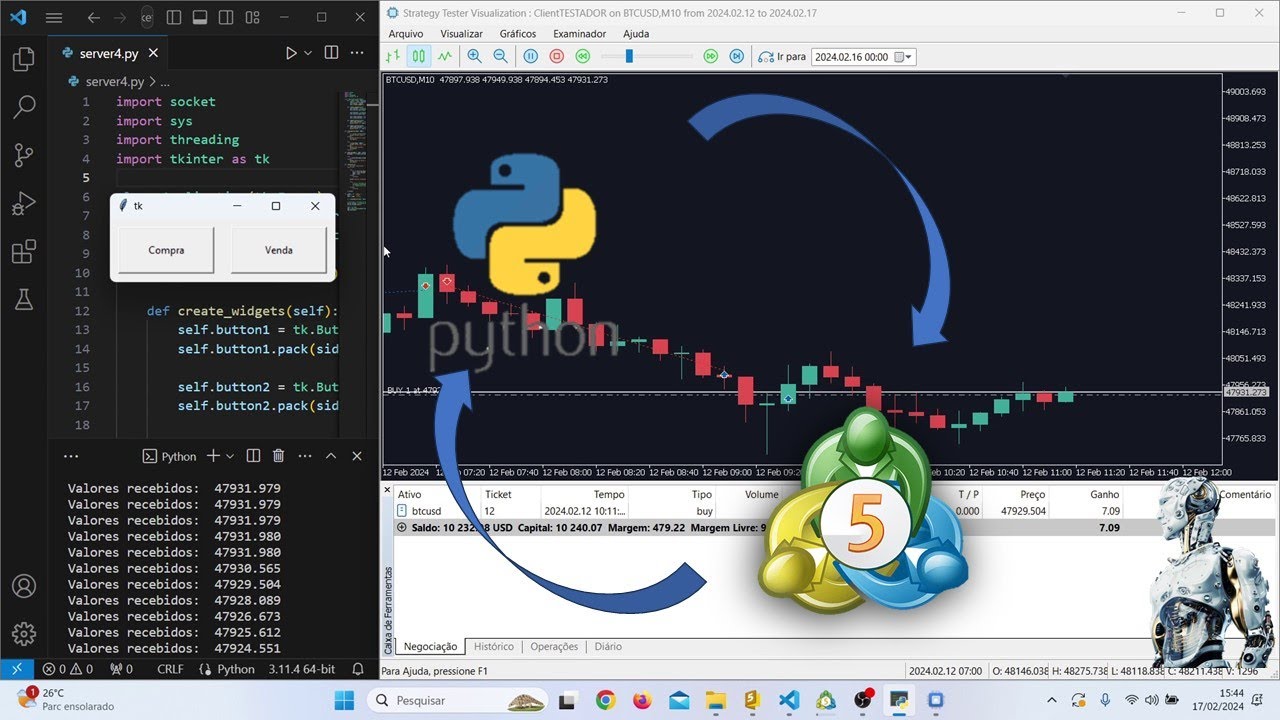Open the editor More Actions ellipsis
The height and width of the screenshot is (720, 1280).
coord(357,53)
